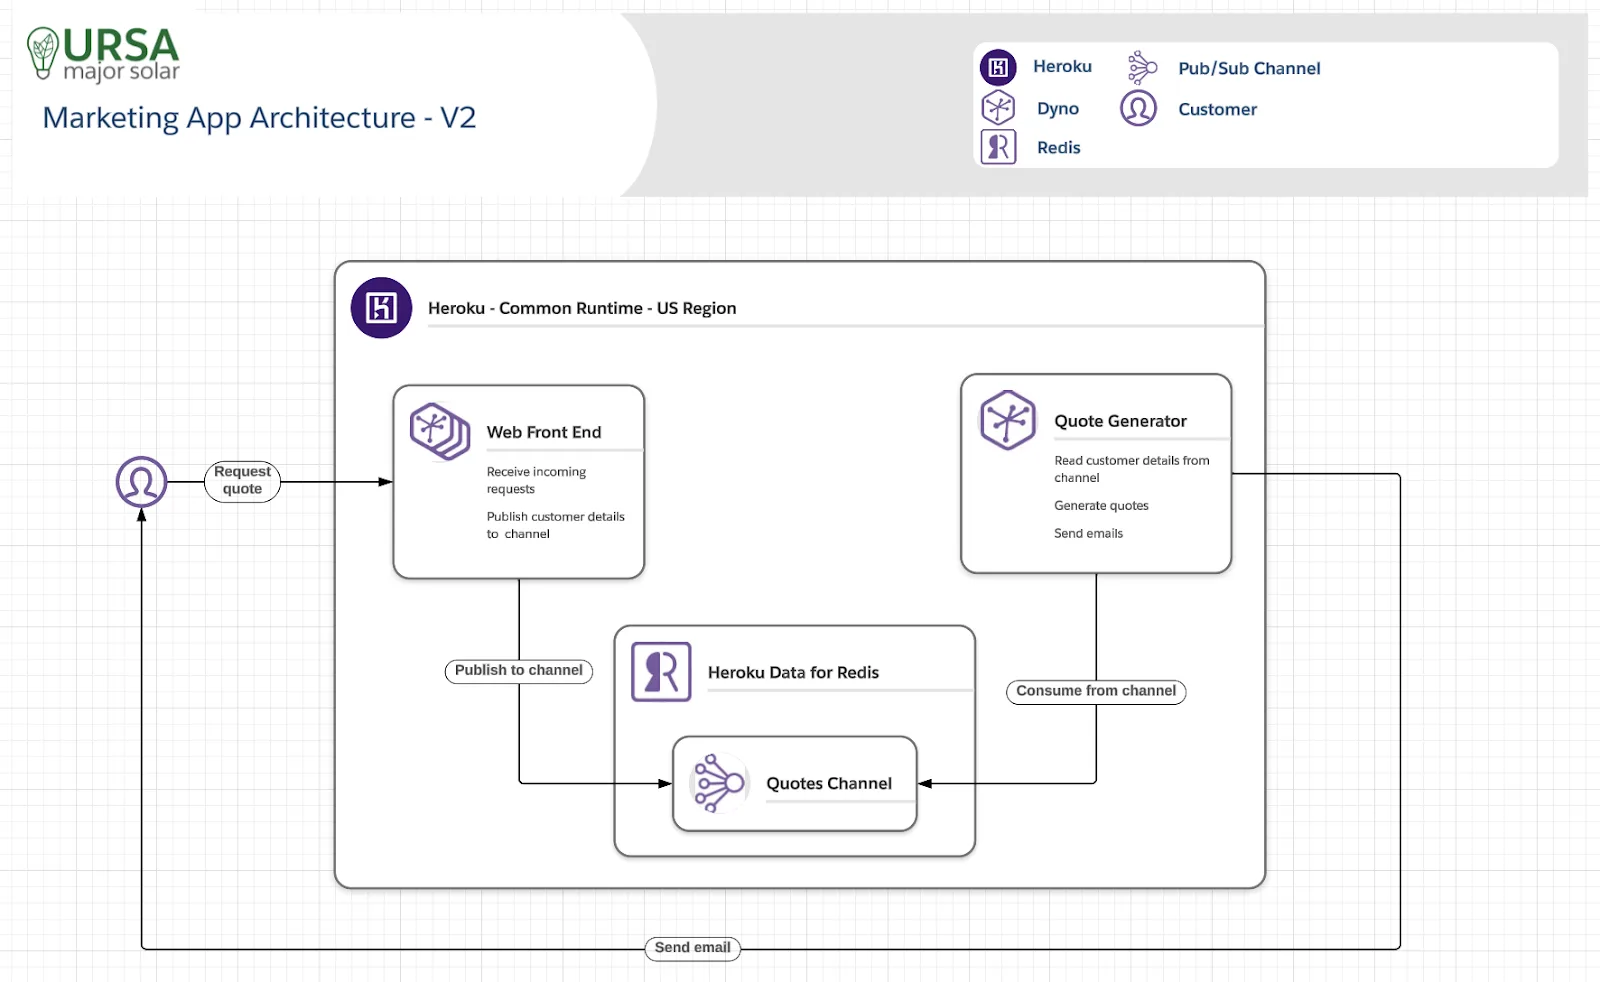This screenshot has height=982, width=1600.
Task: Select the Publish to channel connector label
Action: pos(519,671)
